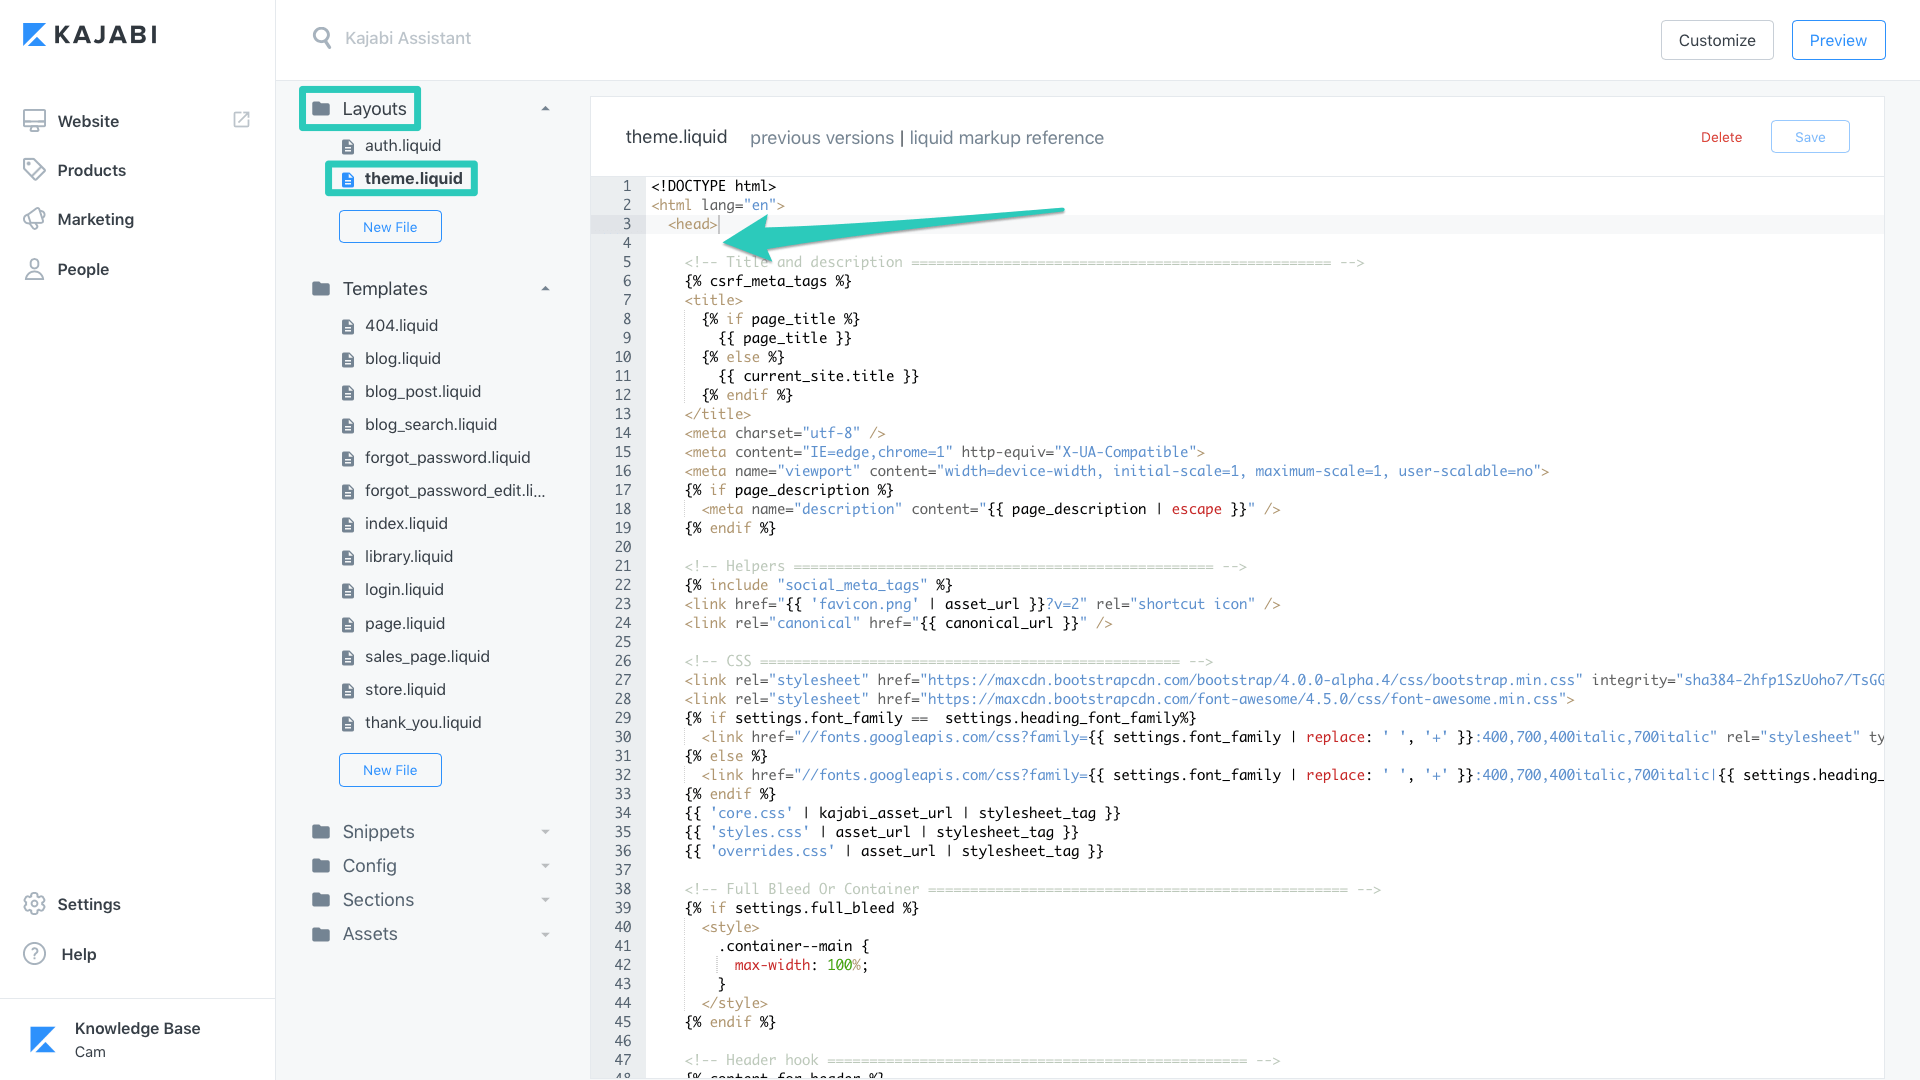Screen dimensions: 1920x1080
Task: Expand the Snippets folder
Action: [x=545, y=832]
